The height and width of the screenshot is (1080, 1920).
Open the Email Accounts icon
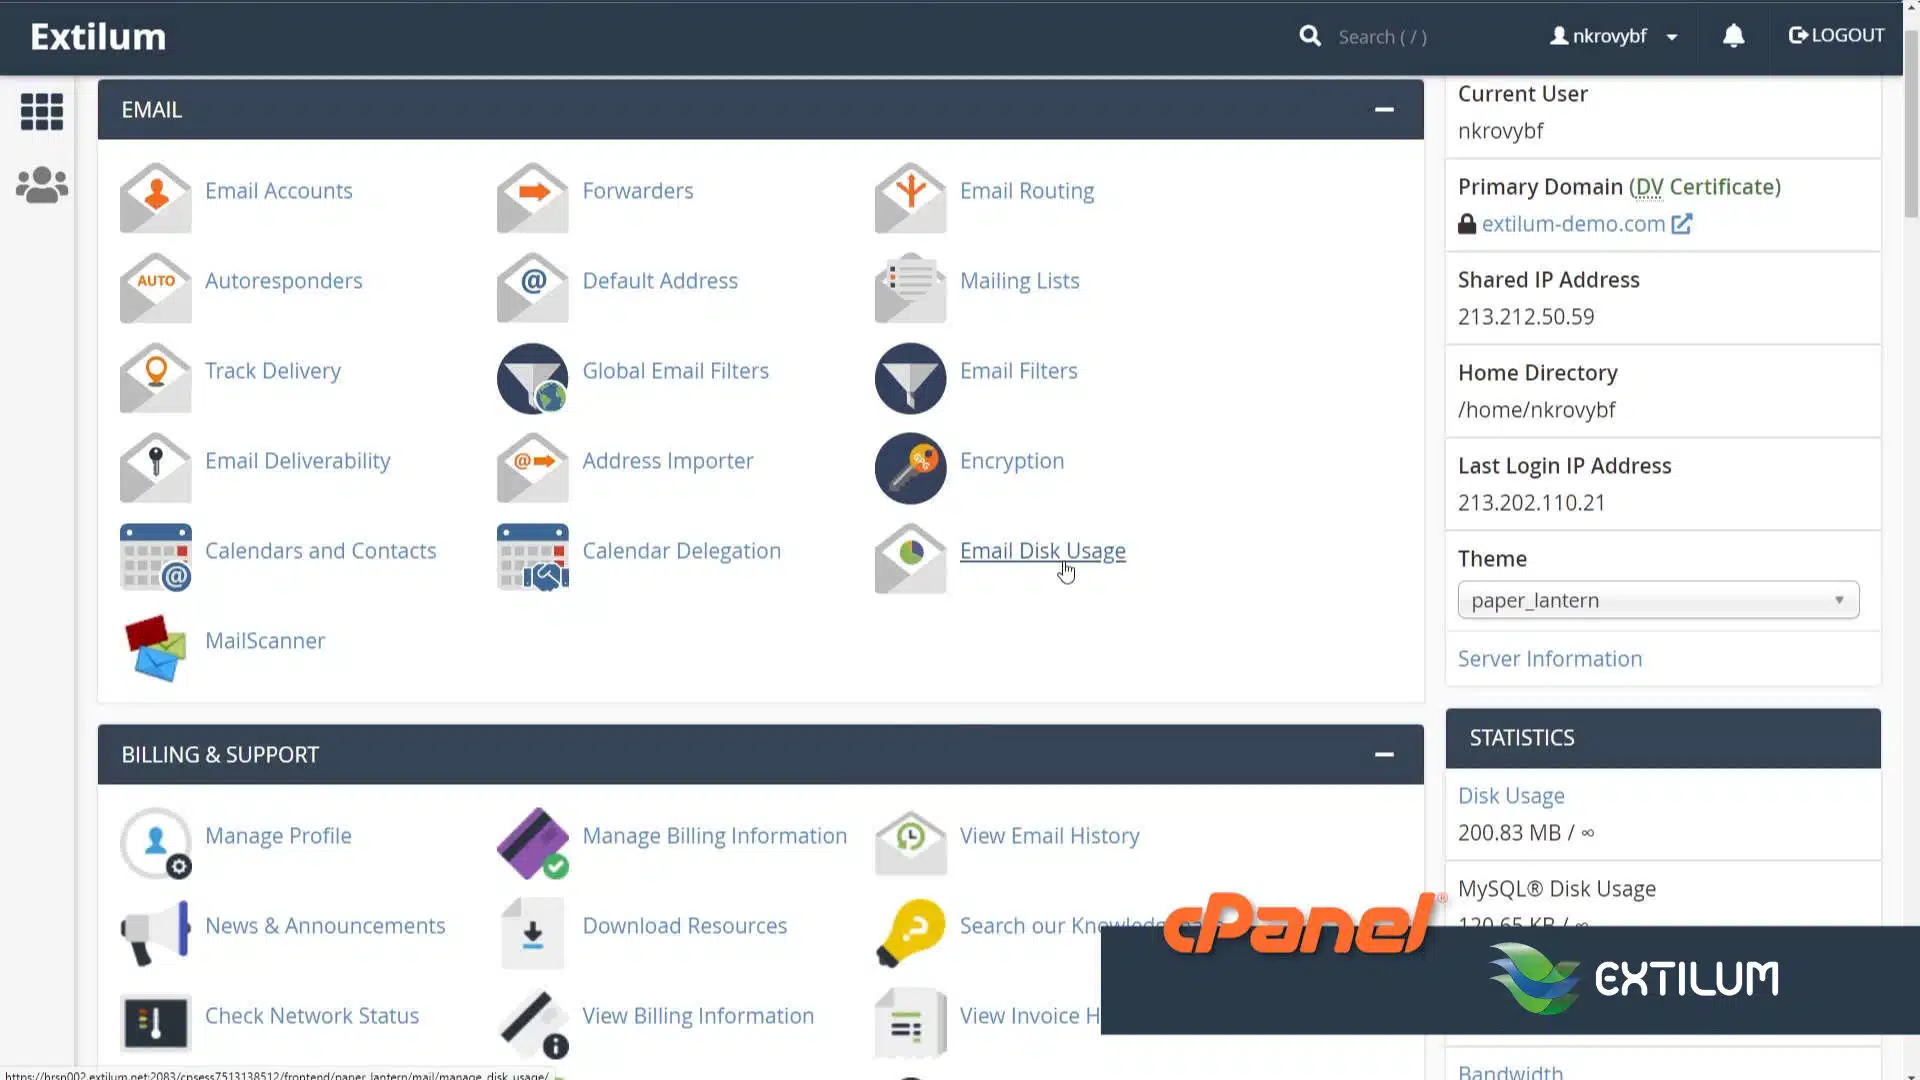155,197
